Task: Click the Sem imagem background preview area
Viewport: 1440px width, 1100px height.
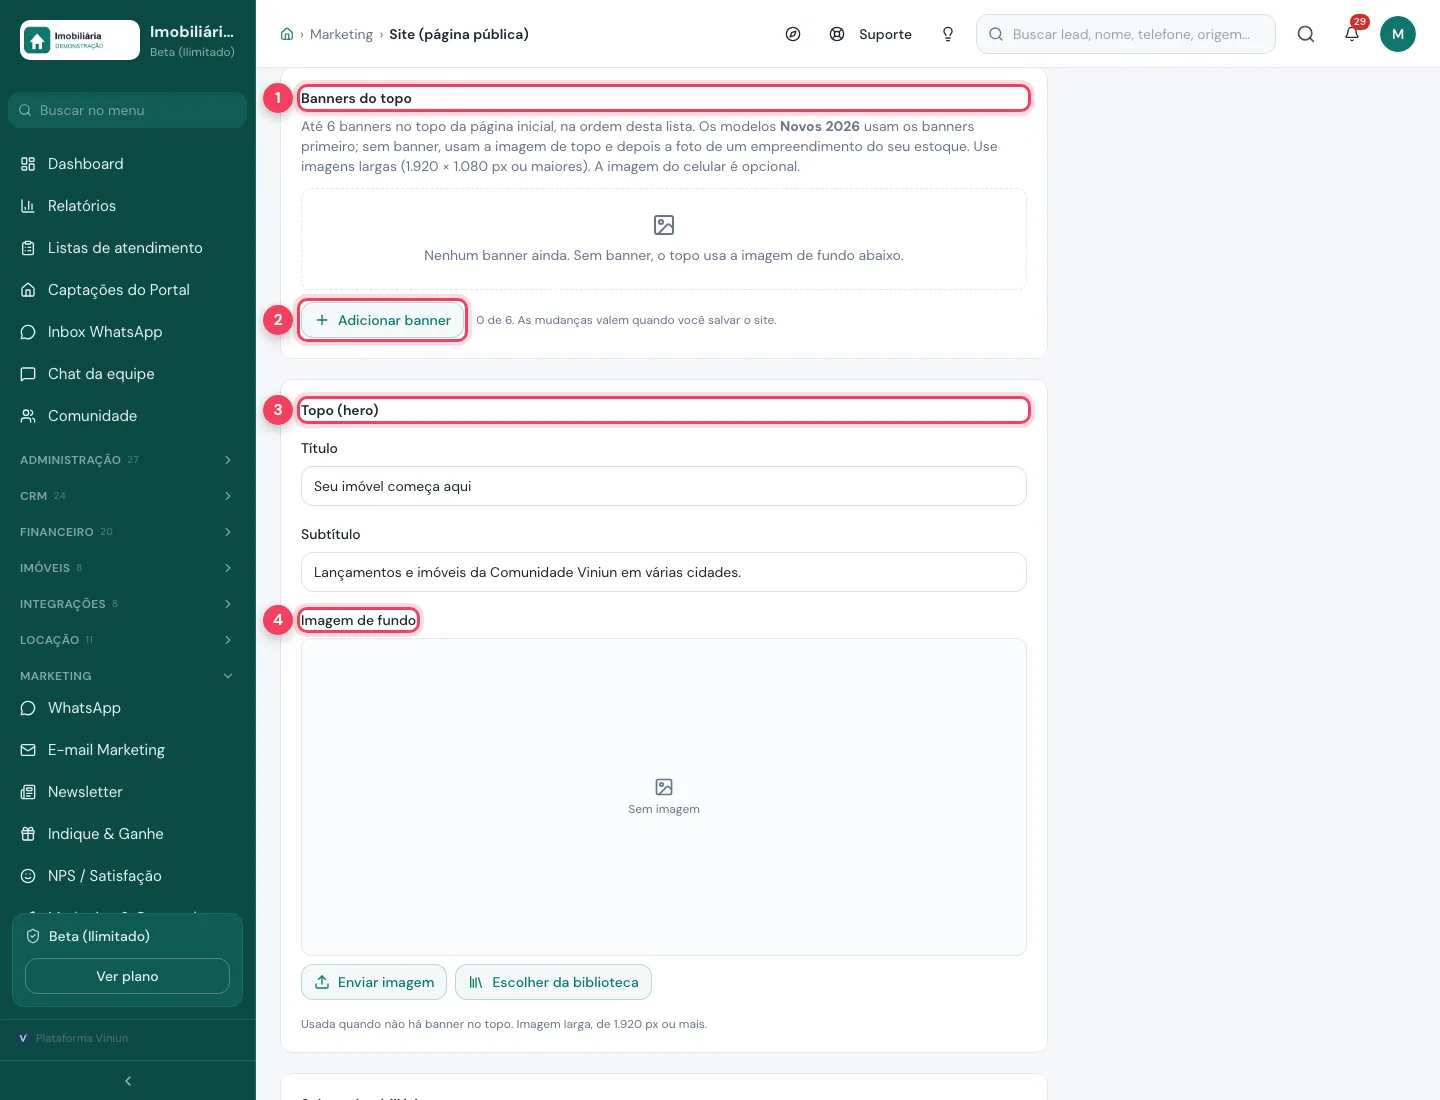Action: coord(664,797)
